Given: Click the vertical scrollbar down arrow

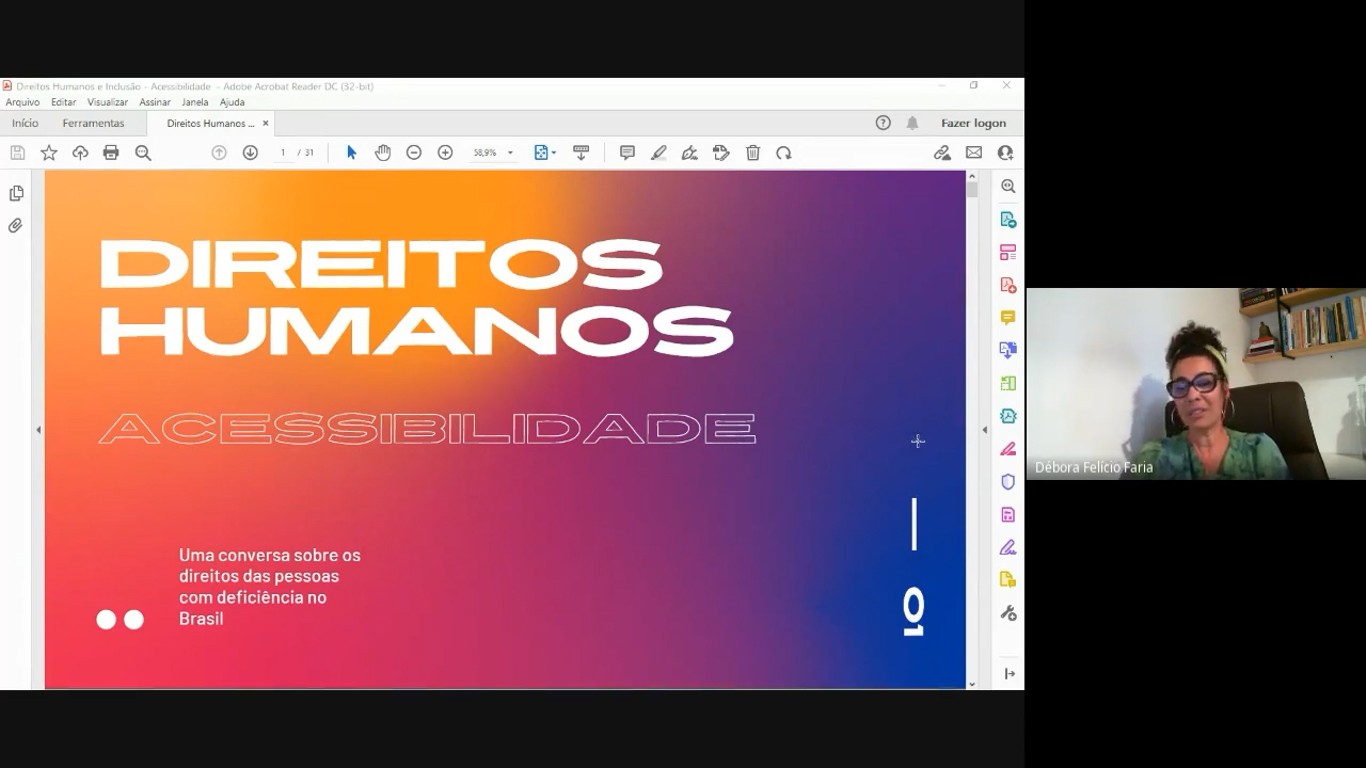Looking at the screenshot, I should pyautogui.click(x=971, y=685).
